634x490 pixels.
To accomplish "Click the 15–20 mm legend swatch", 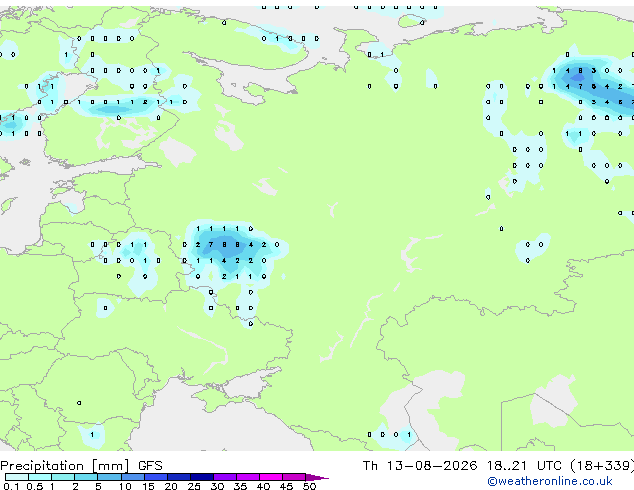I will coord(155,477).
